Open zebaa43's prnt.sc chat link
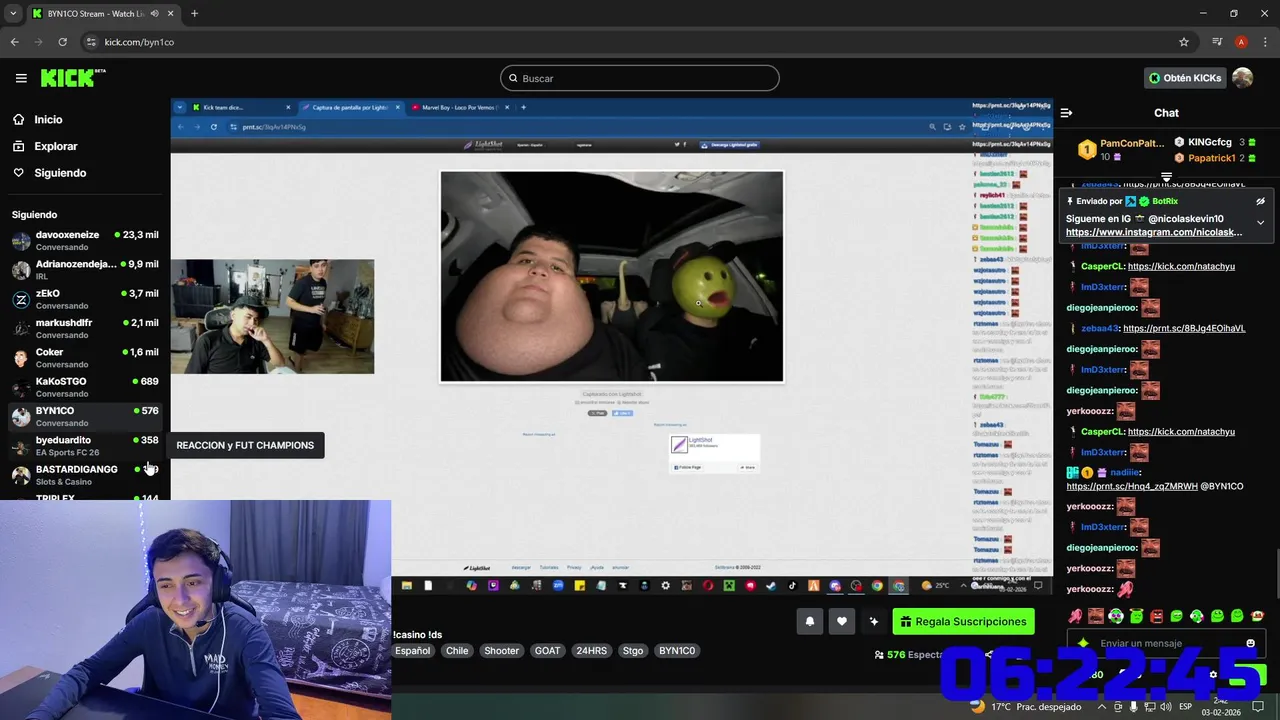 1184,328
